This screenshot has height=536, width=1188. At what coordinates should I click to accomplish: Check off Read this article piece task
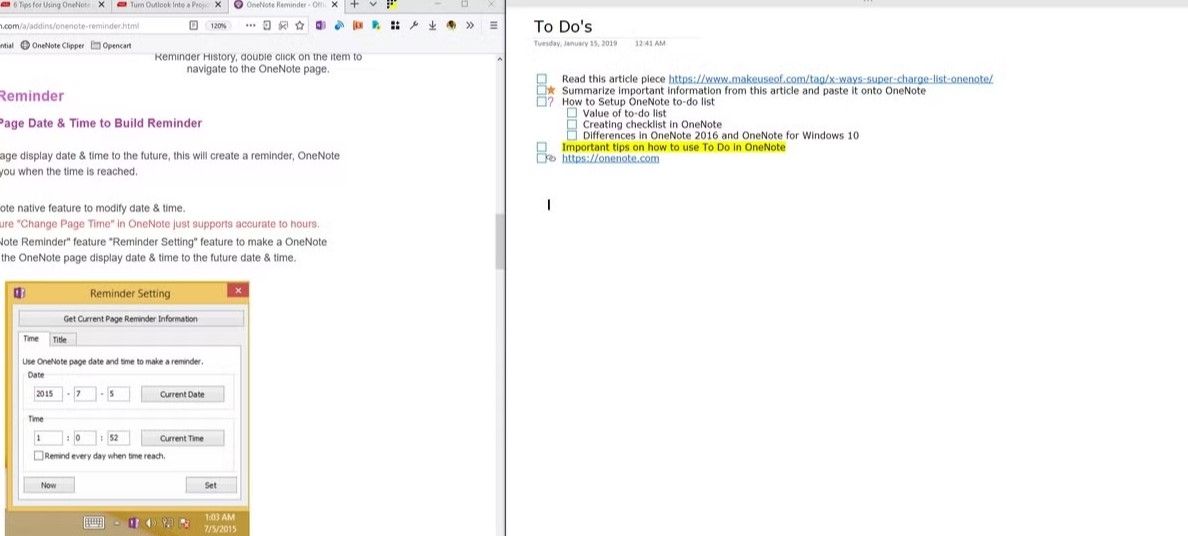542,79
